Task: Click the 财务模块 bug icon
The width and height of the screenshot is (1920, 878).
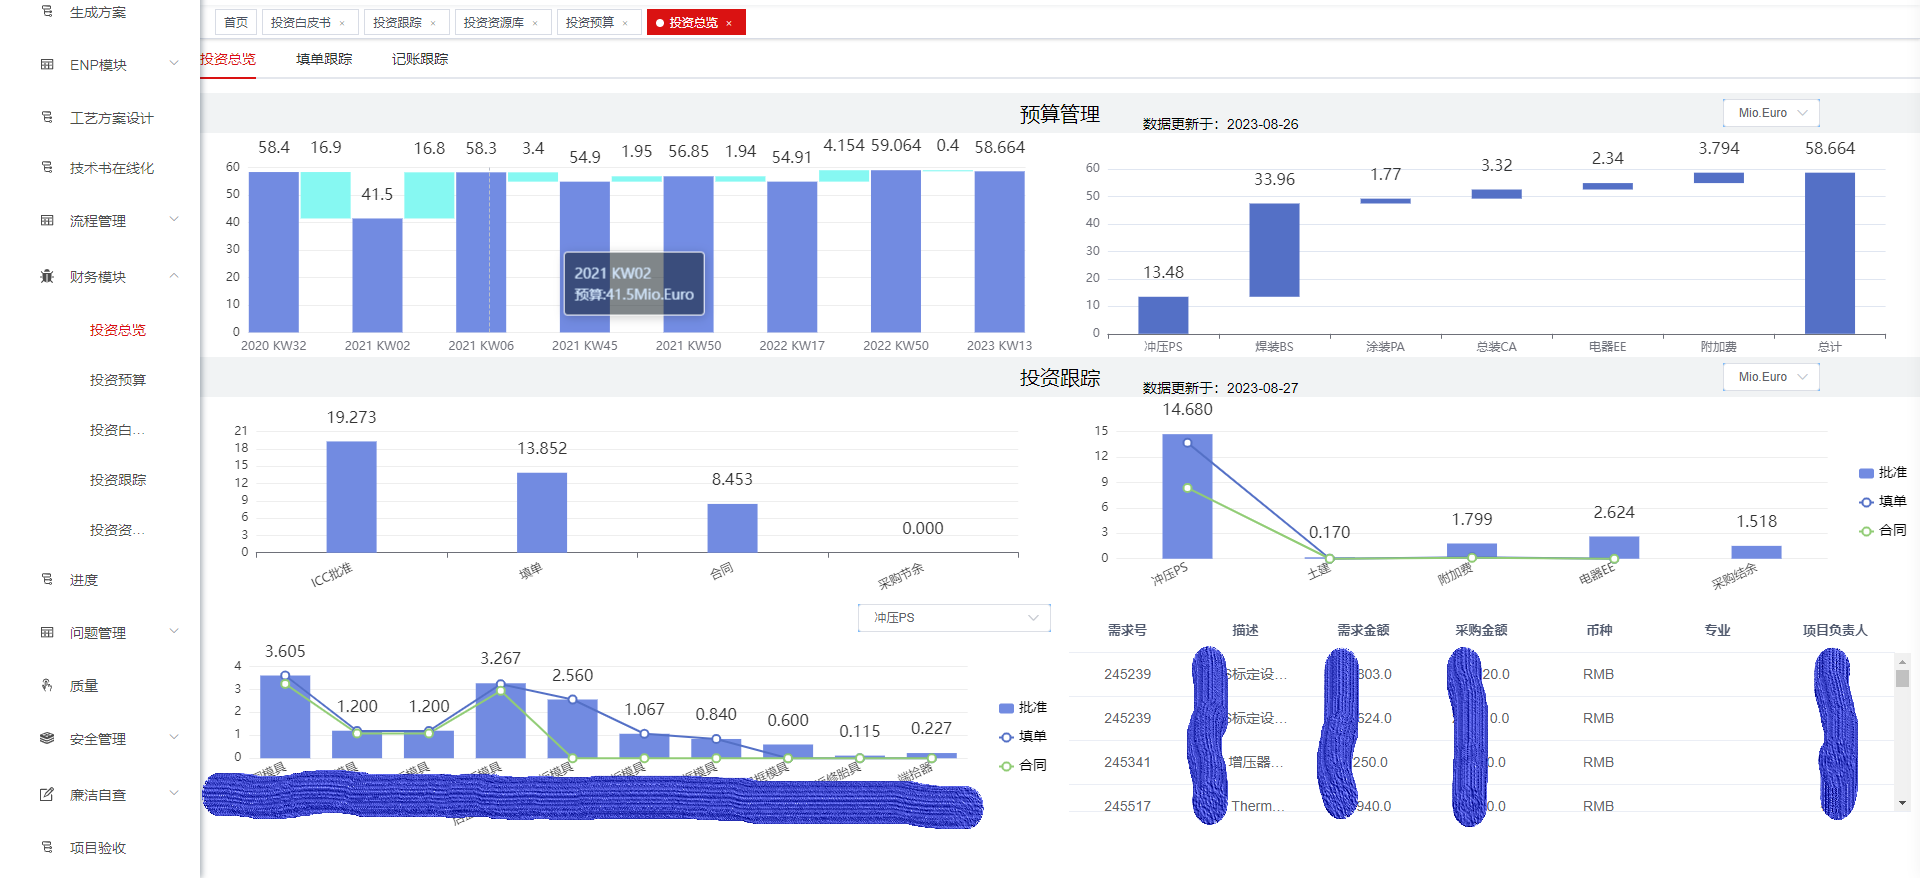Action: pyautogui.click(x=47, y=276)
